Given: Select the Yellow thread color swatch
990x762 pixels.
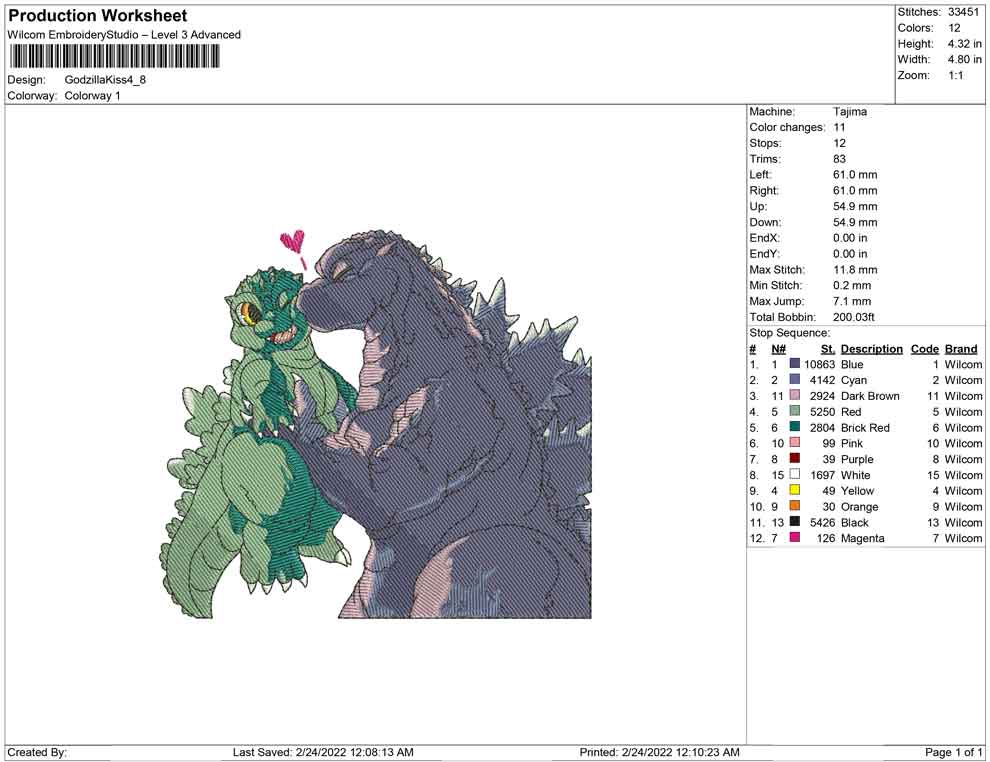Looking at the screenshot, I should click(x=795, y=490).
